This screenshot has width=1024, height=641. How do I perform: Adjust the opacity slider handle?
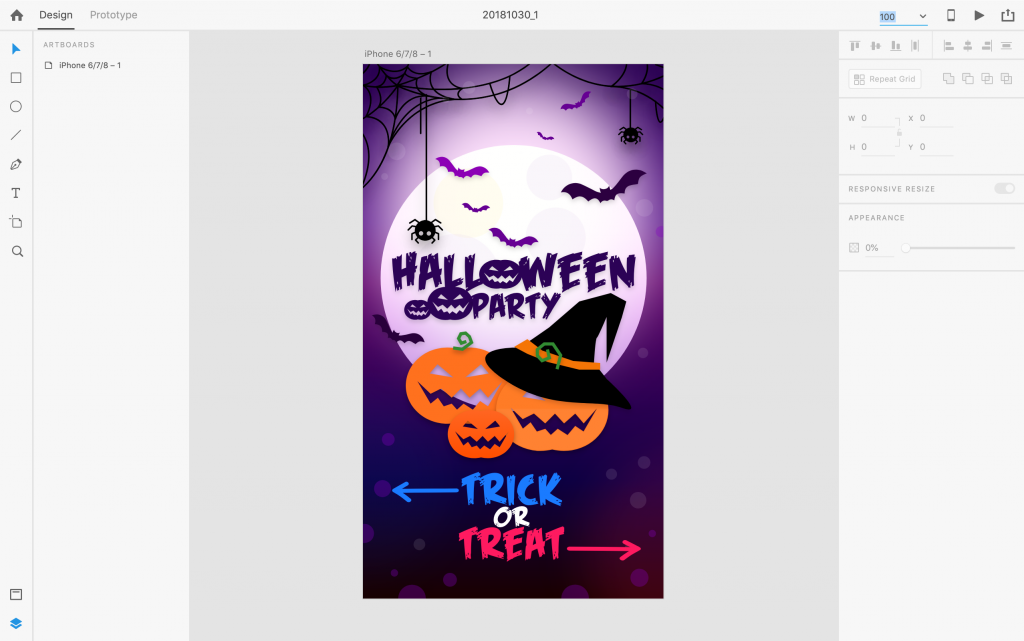[906, 247]
